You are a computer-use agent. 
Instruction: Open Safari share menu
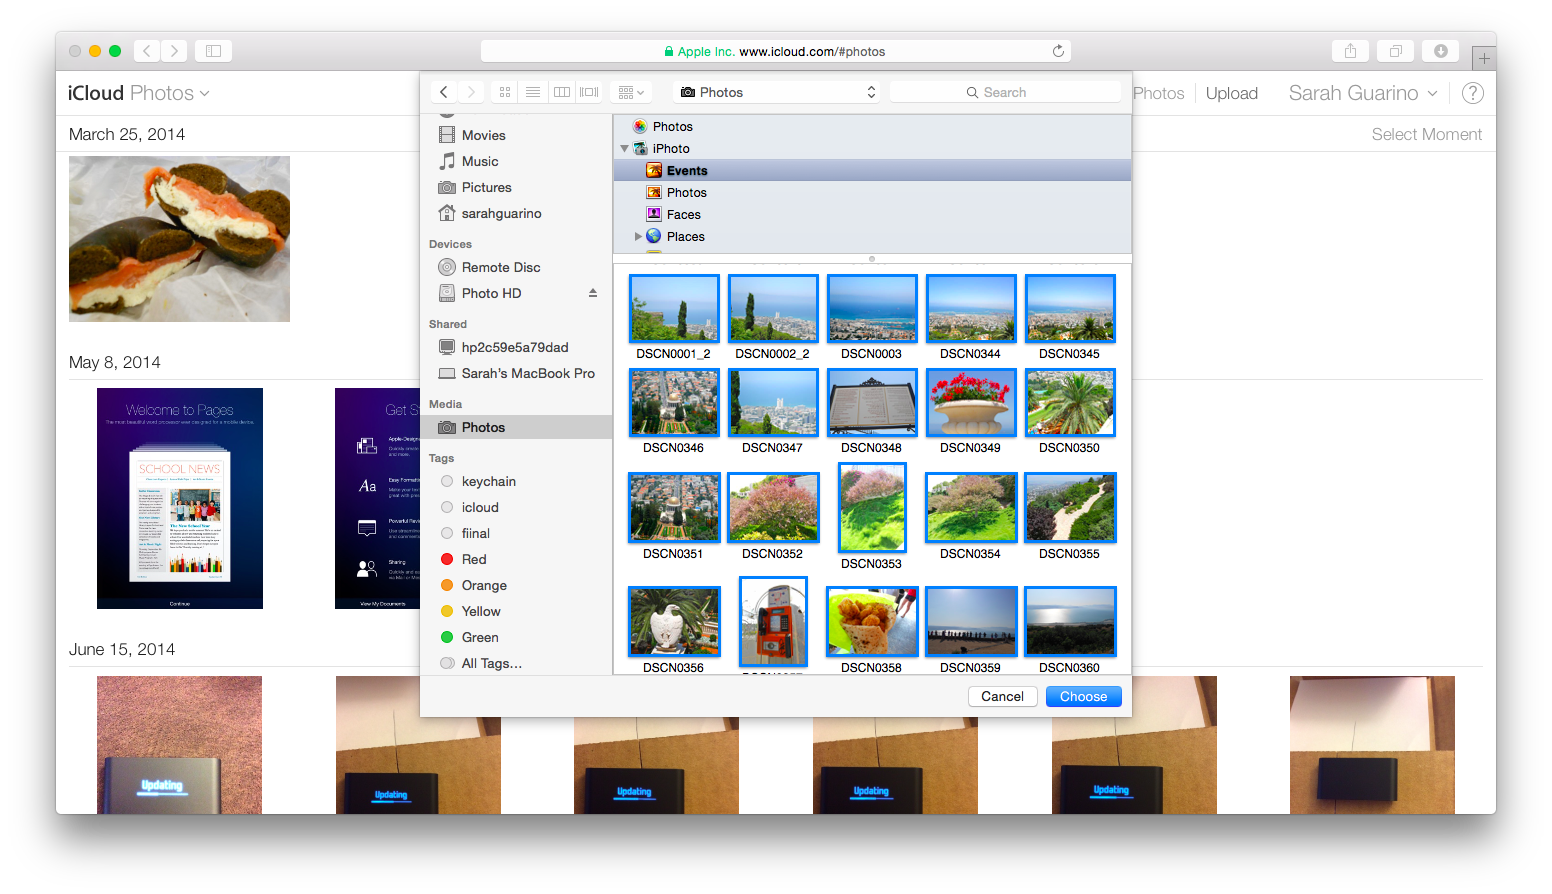click(1350, 51)
